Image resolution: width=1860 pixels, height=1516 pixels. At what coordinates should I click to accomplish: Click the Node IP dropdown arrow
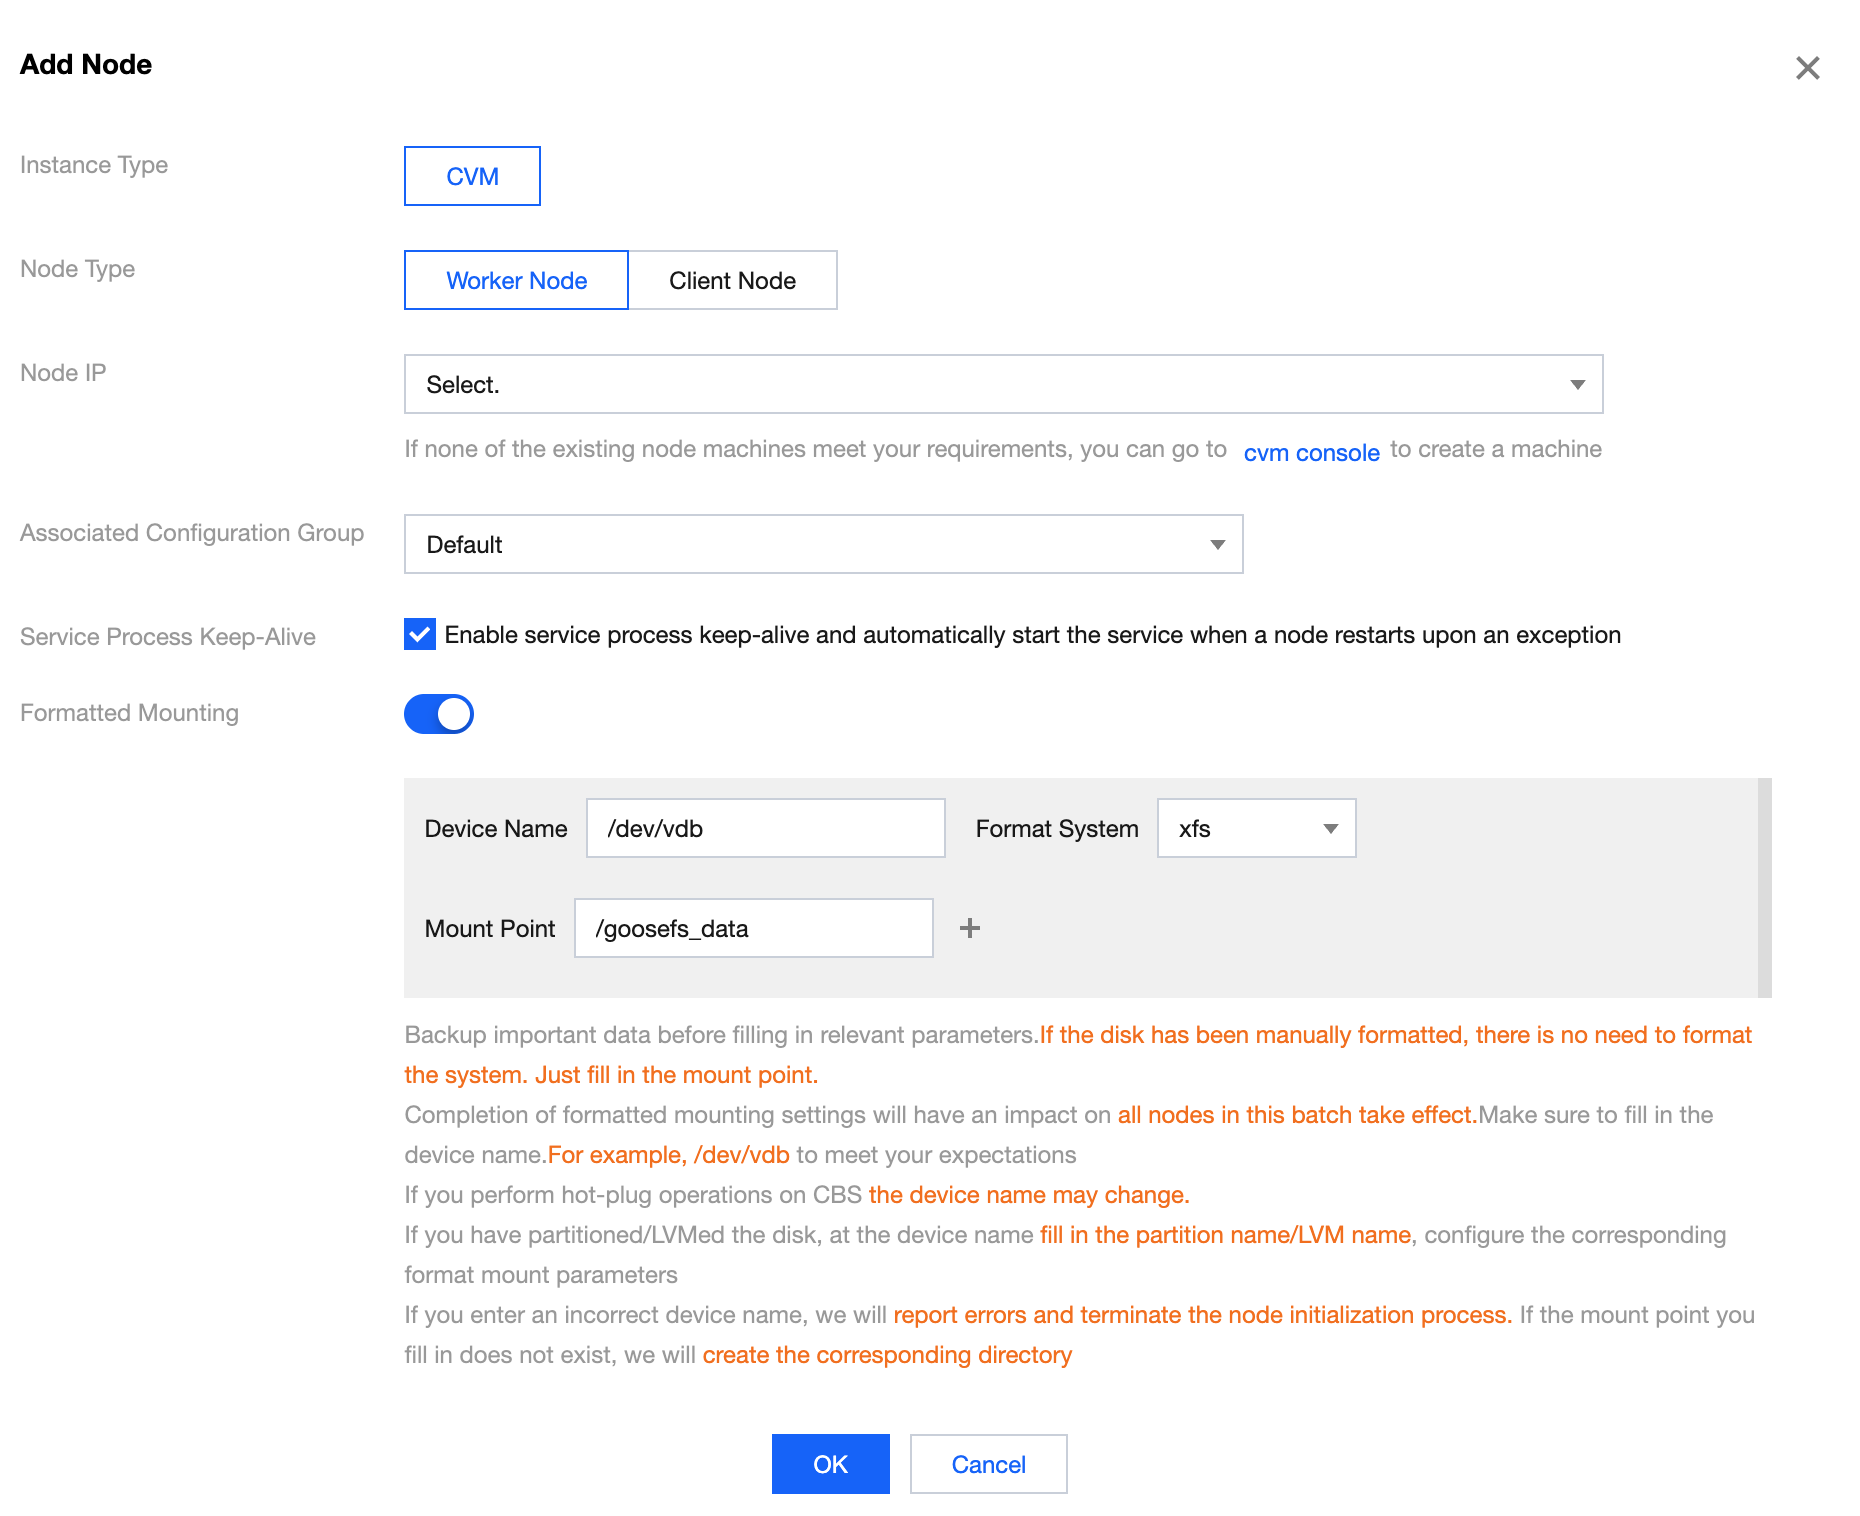1577,384
